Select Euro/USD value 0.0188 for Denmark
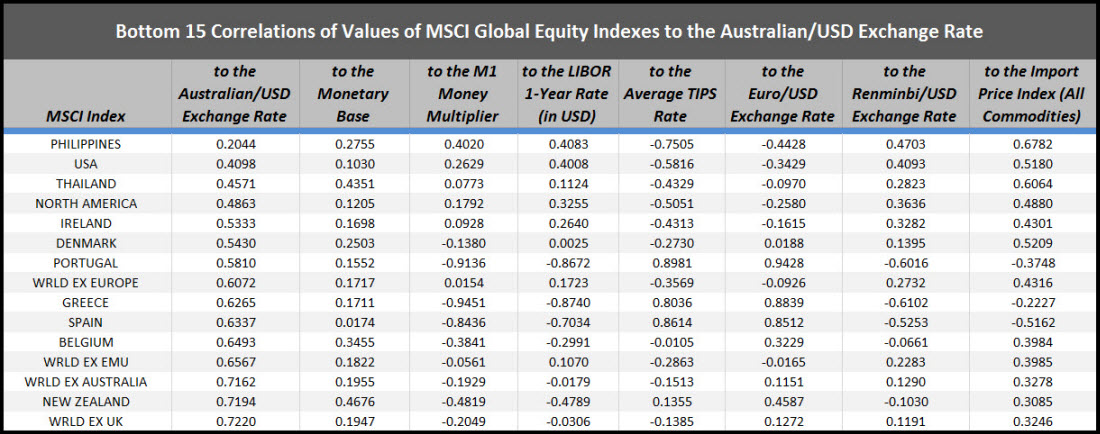 pos(782,243)
